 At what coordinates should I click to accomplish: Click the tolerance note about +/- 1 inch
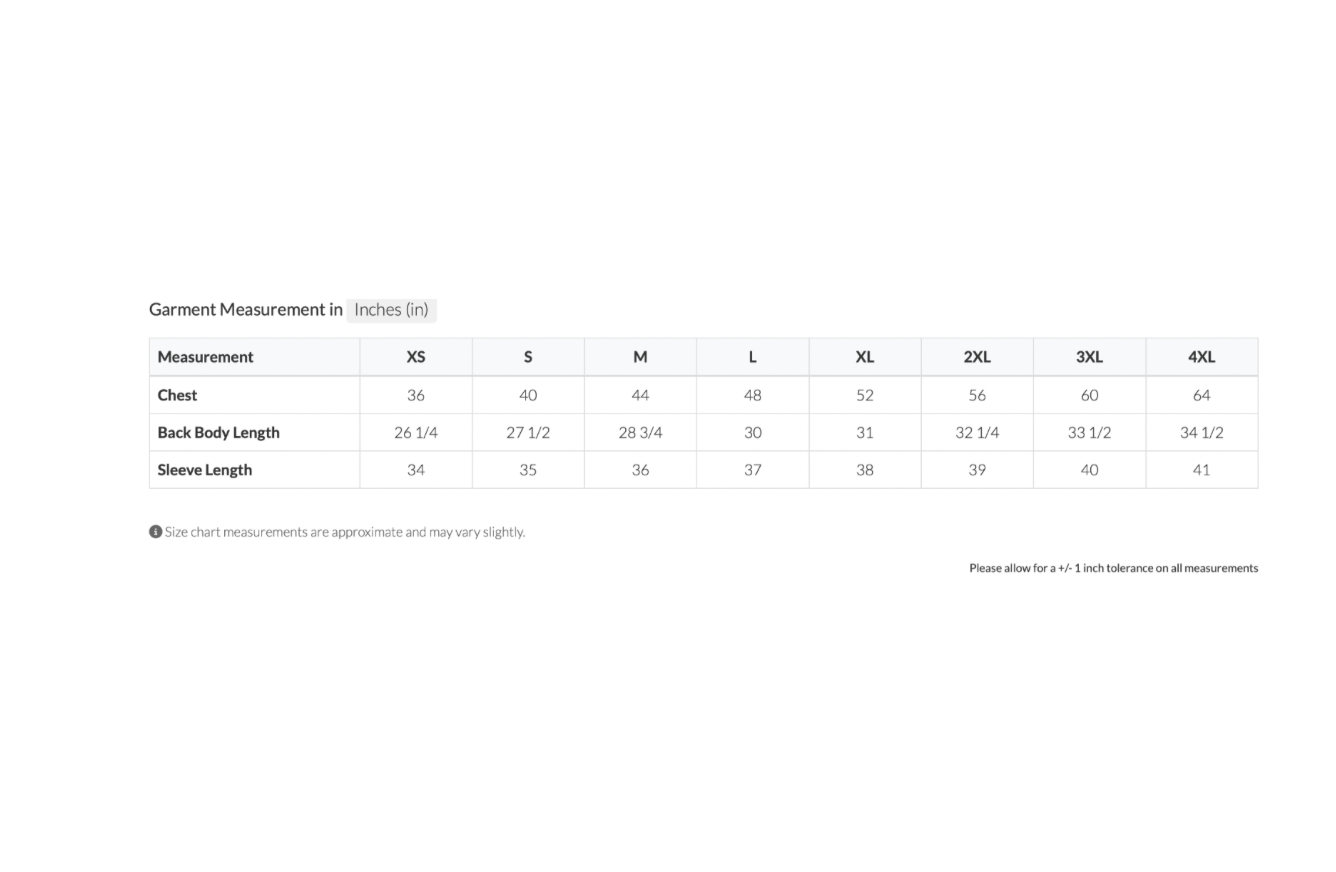(1113, 568)
